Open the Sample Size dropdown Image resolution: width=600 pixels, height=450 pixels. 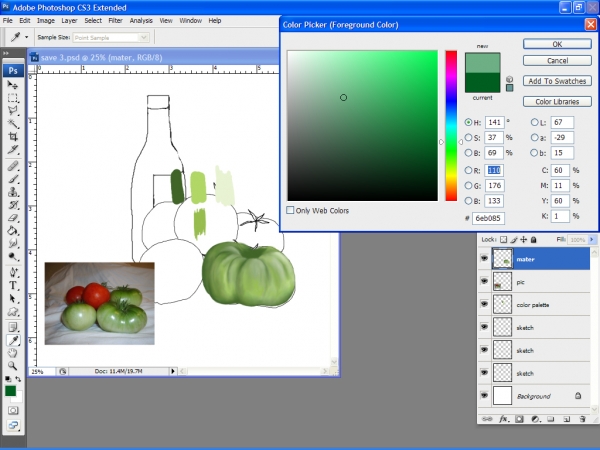(x=143, y=37)
